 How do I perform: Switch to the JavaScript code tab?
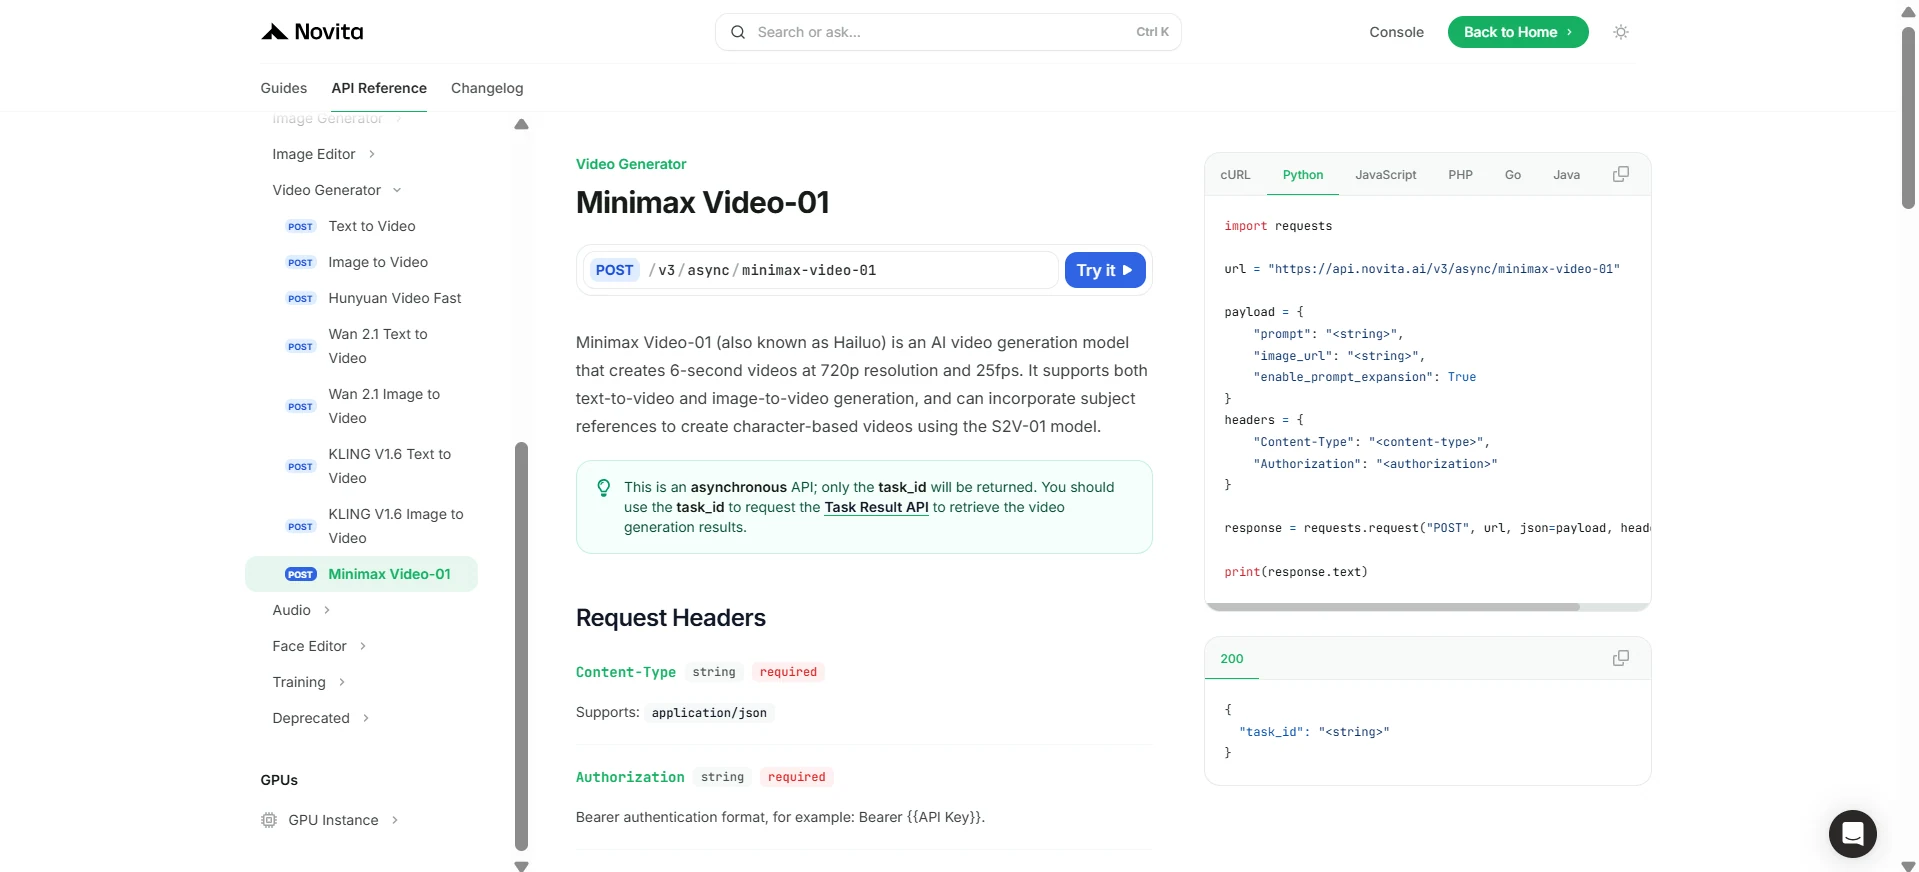tap(1385, 175)
